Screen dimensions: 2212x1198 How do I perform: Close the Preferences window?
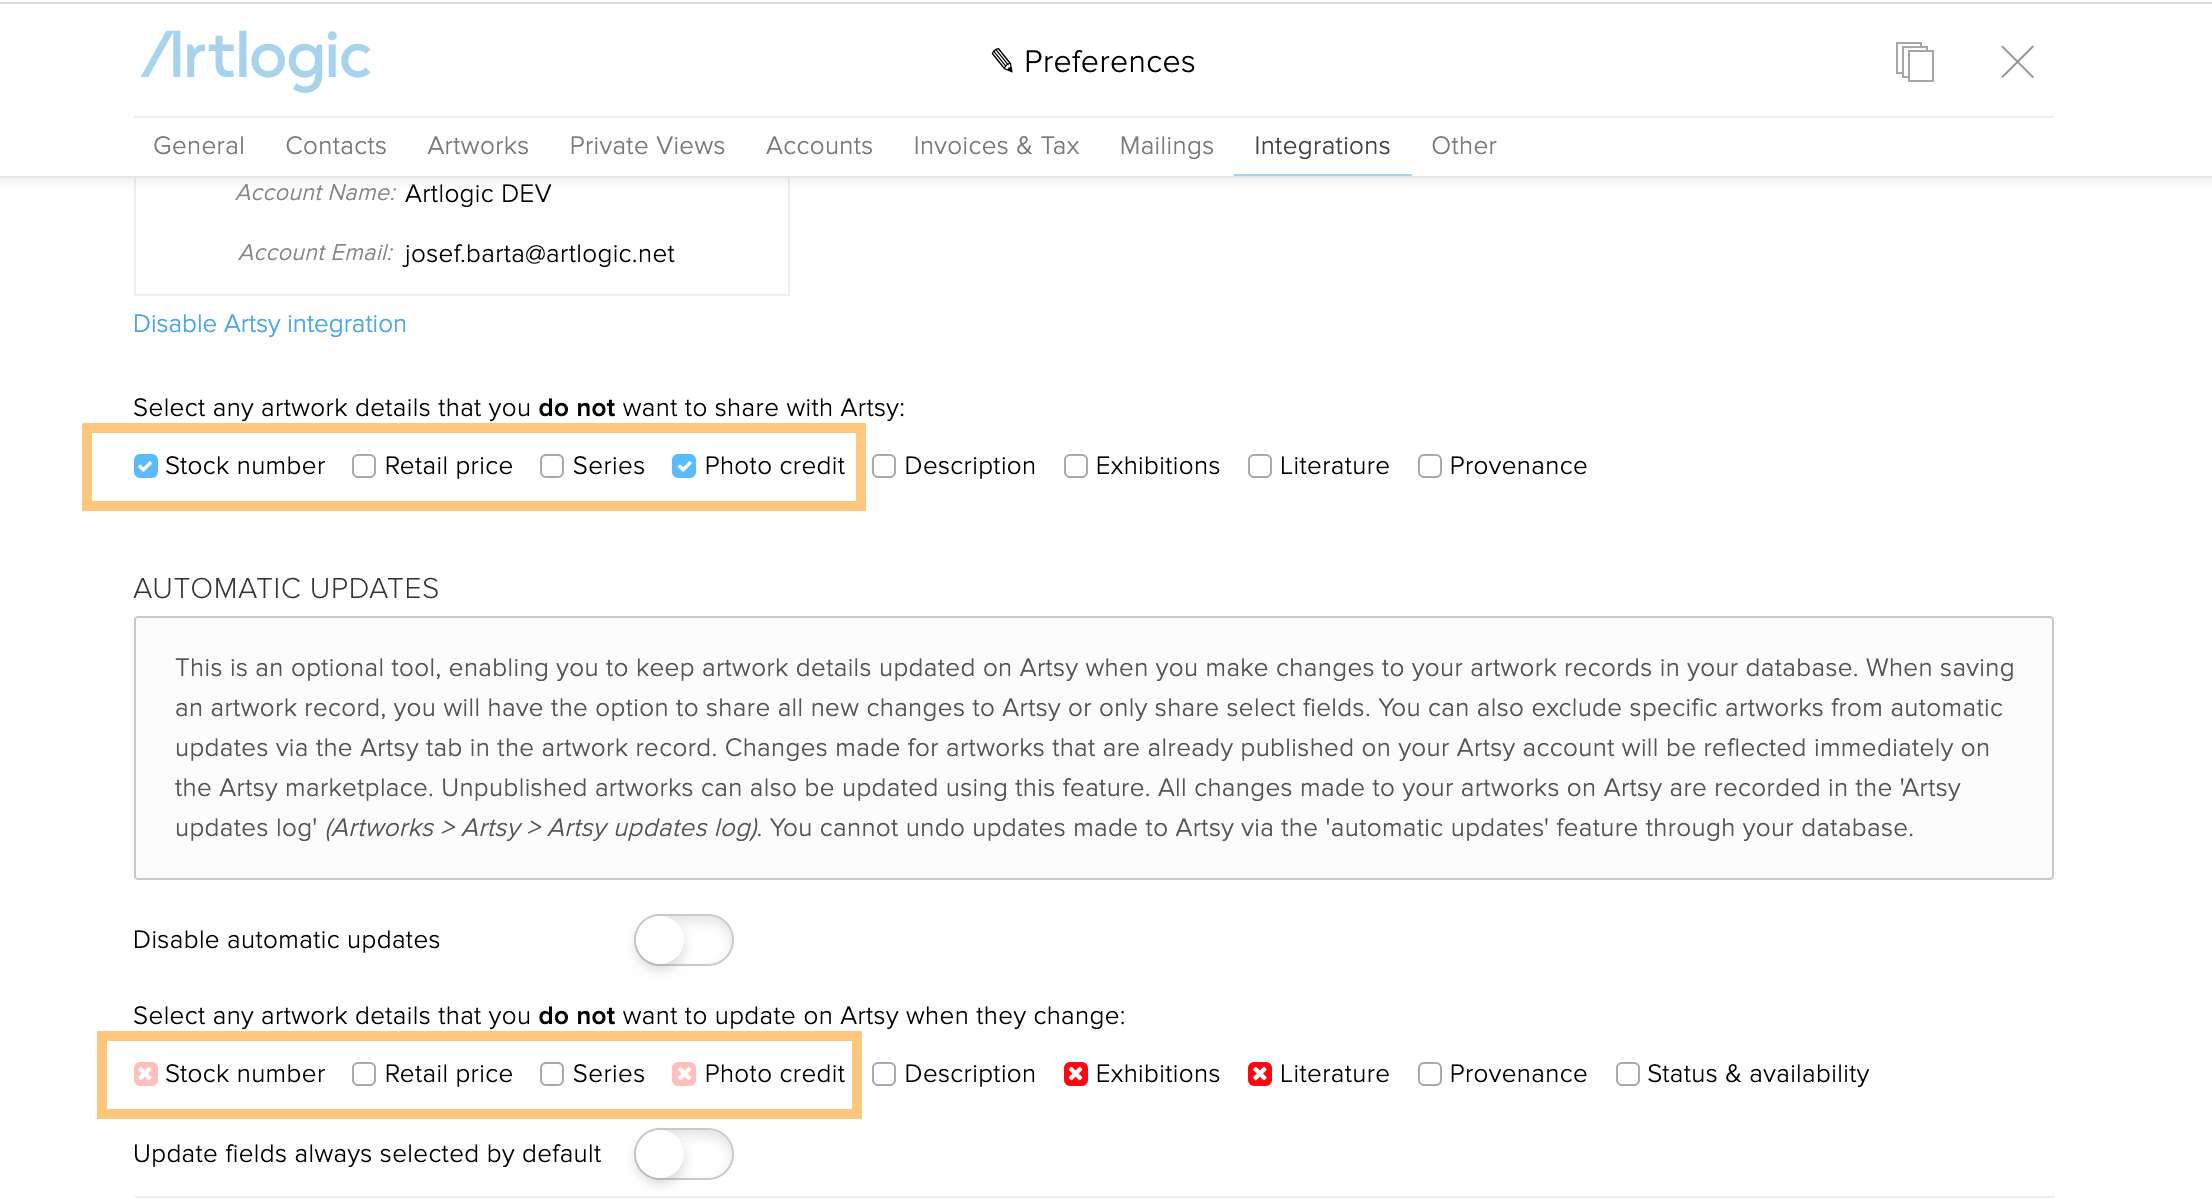pyautogui.click(x=2017, y=62)
